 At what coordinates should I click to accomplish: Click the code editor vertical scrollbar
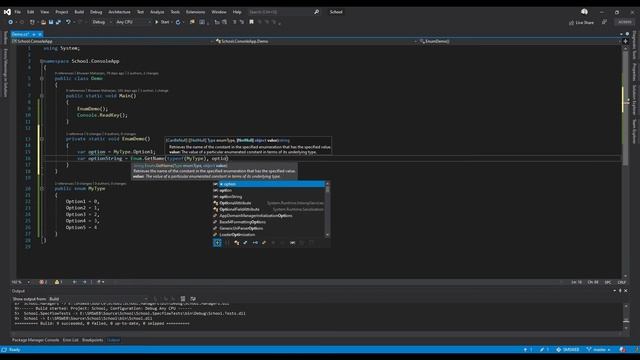625,162
